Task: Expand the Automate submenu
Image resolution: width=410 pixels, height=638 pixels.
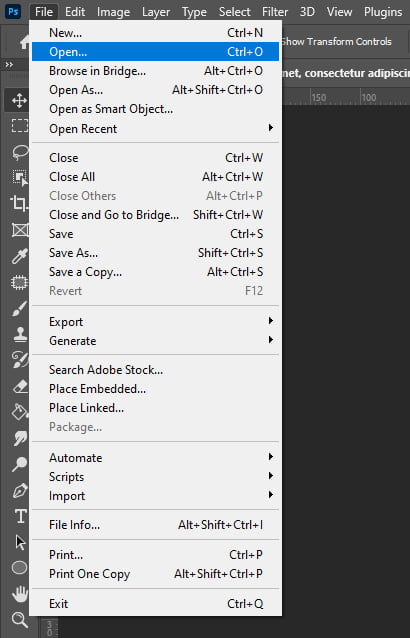Action: pyautogui.click(x=155, y=458)
